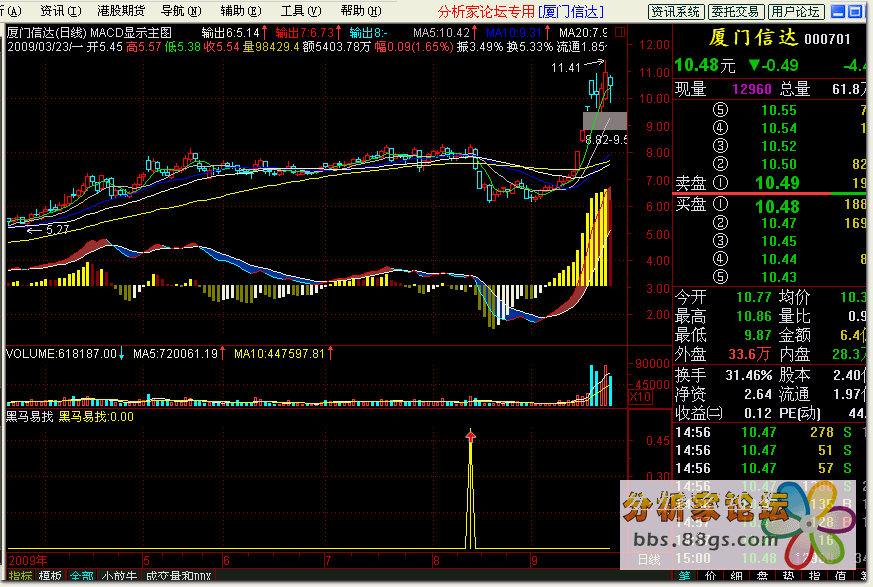This screenshot has height=587, width=873.
Task: Click the red arrow signal on 黑马易找 spike
Action: (x=471, y=436)
